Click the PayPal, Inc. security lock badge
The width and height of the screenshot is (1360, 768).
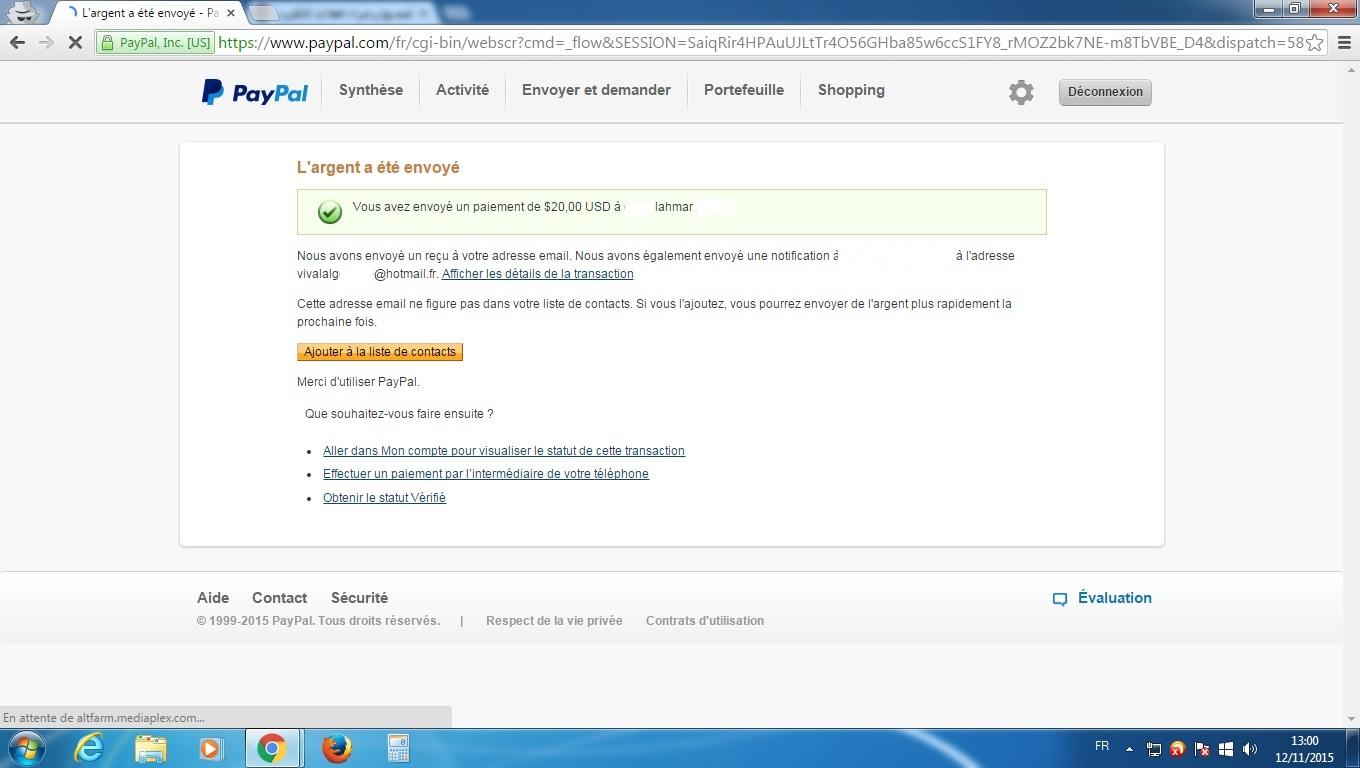point(156,42)
